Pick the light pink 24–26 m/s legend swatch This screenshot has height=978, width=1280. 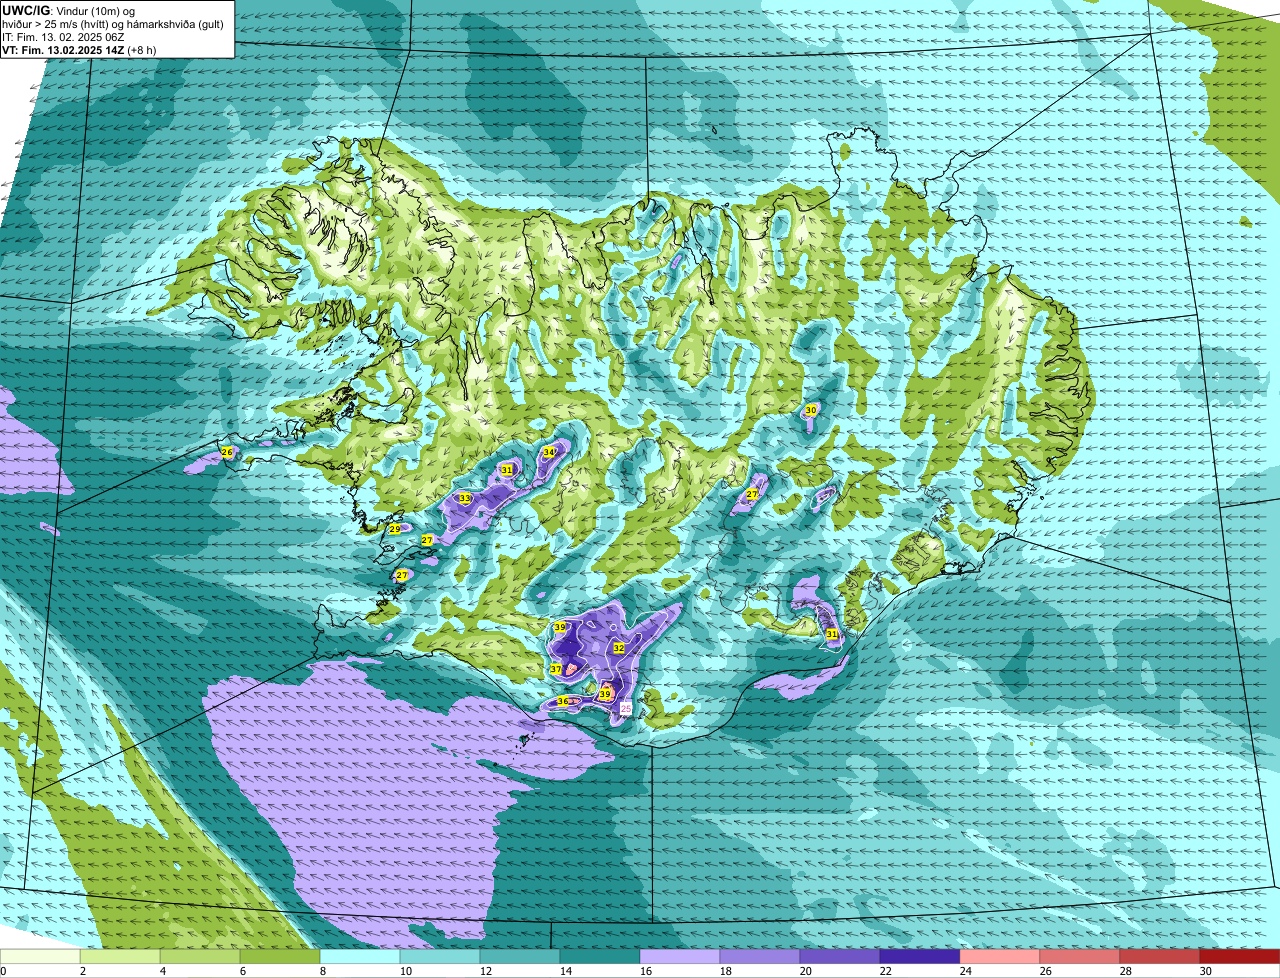[x=1000, y=956]
